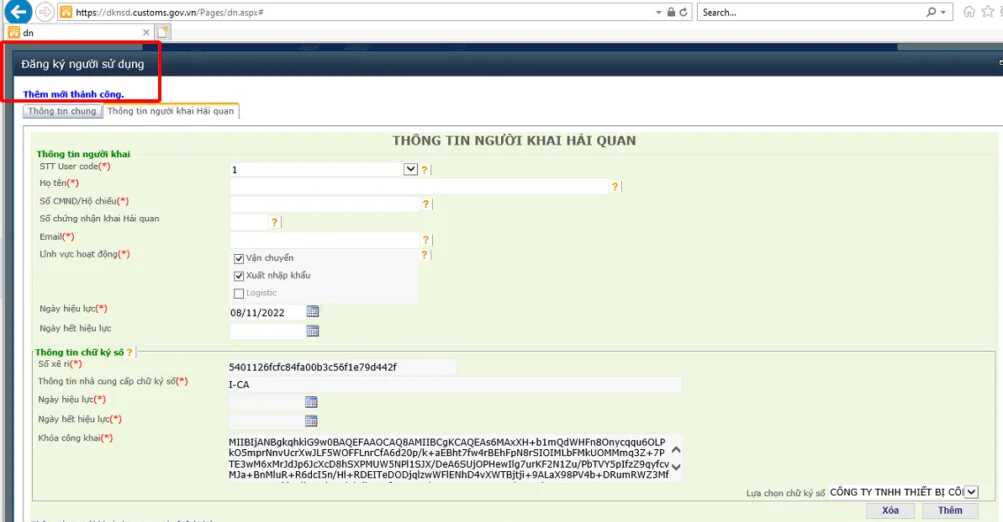Viewport: 1003px width, 522px height.
Task: Click the Thêm button
Action: pos(950,510)
